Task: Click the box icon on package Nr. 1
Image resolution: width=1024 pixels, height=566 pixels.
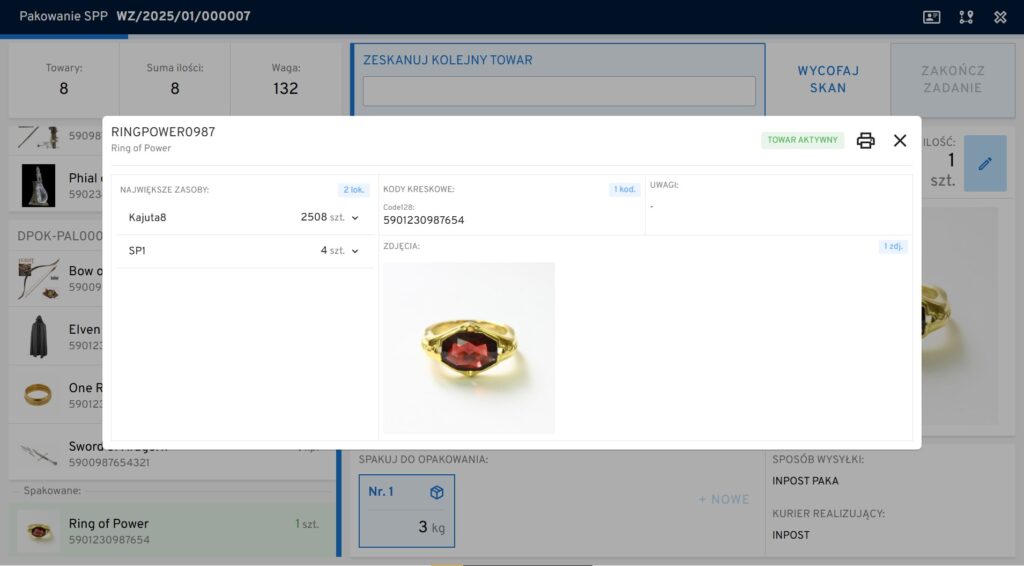Action: point(436,492)
